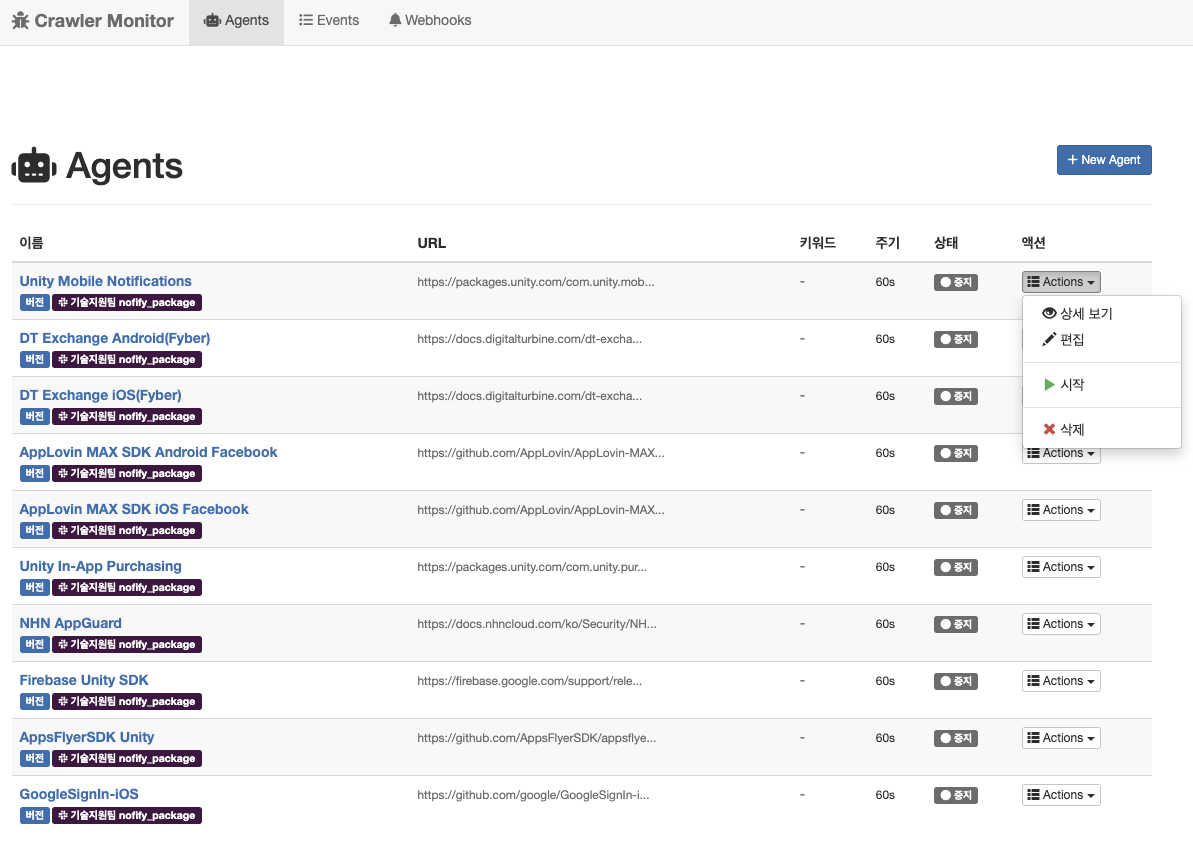Click the 상태 column header
This screenshot has width=1193, height=861.
coord(946,243)
